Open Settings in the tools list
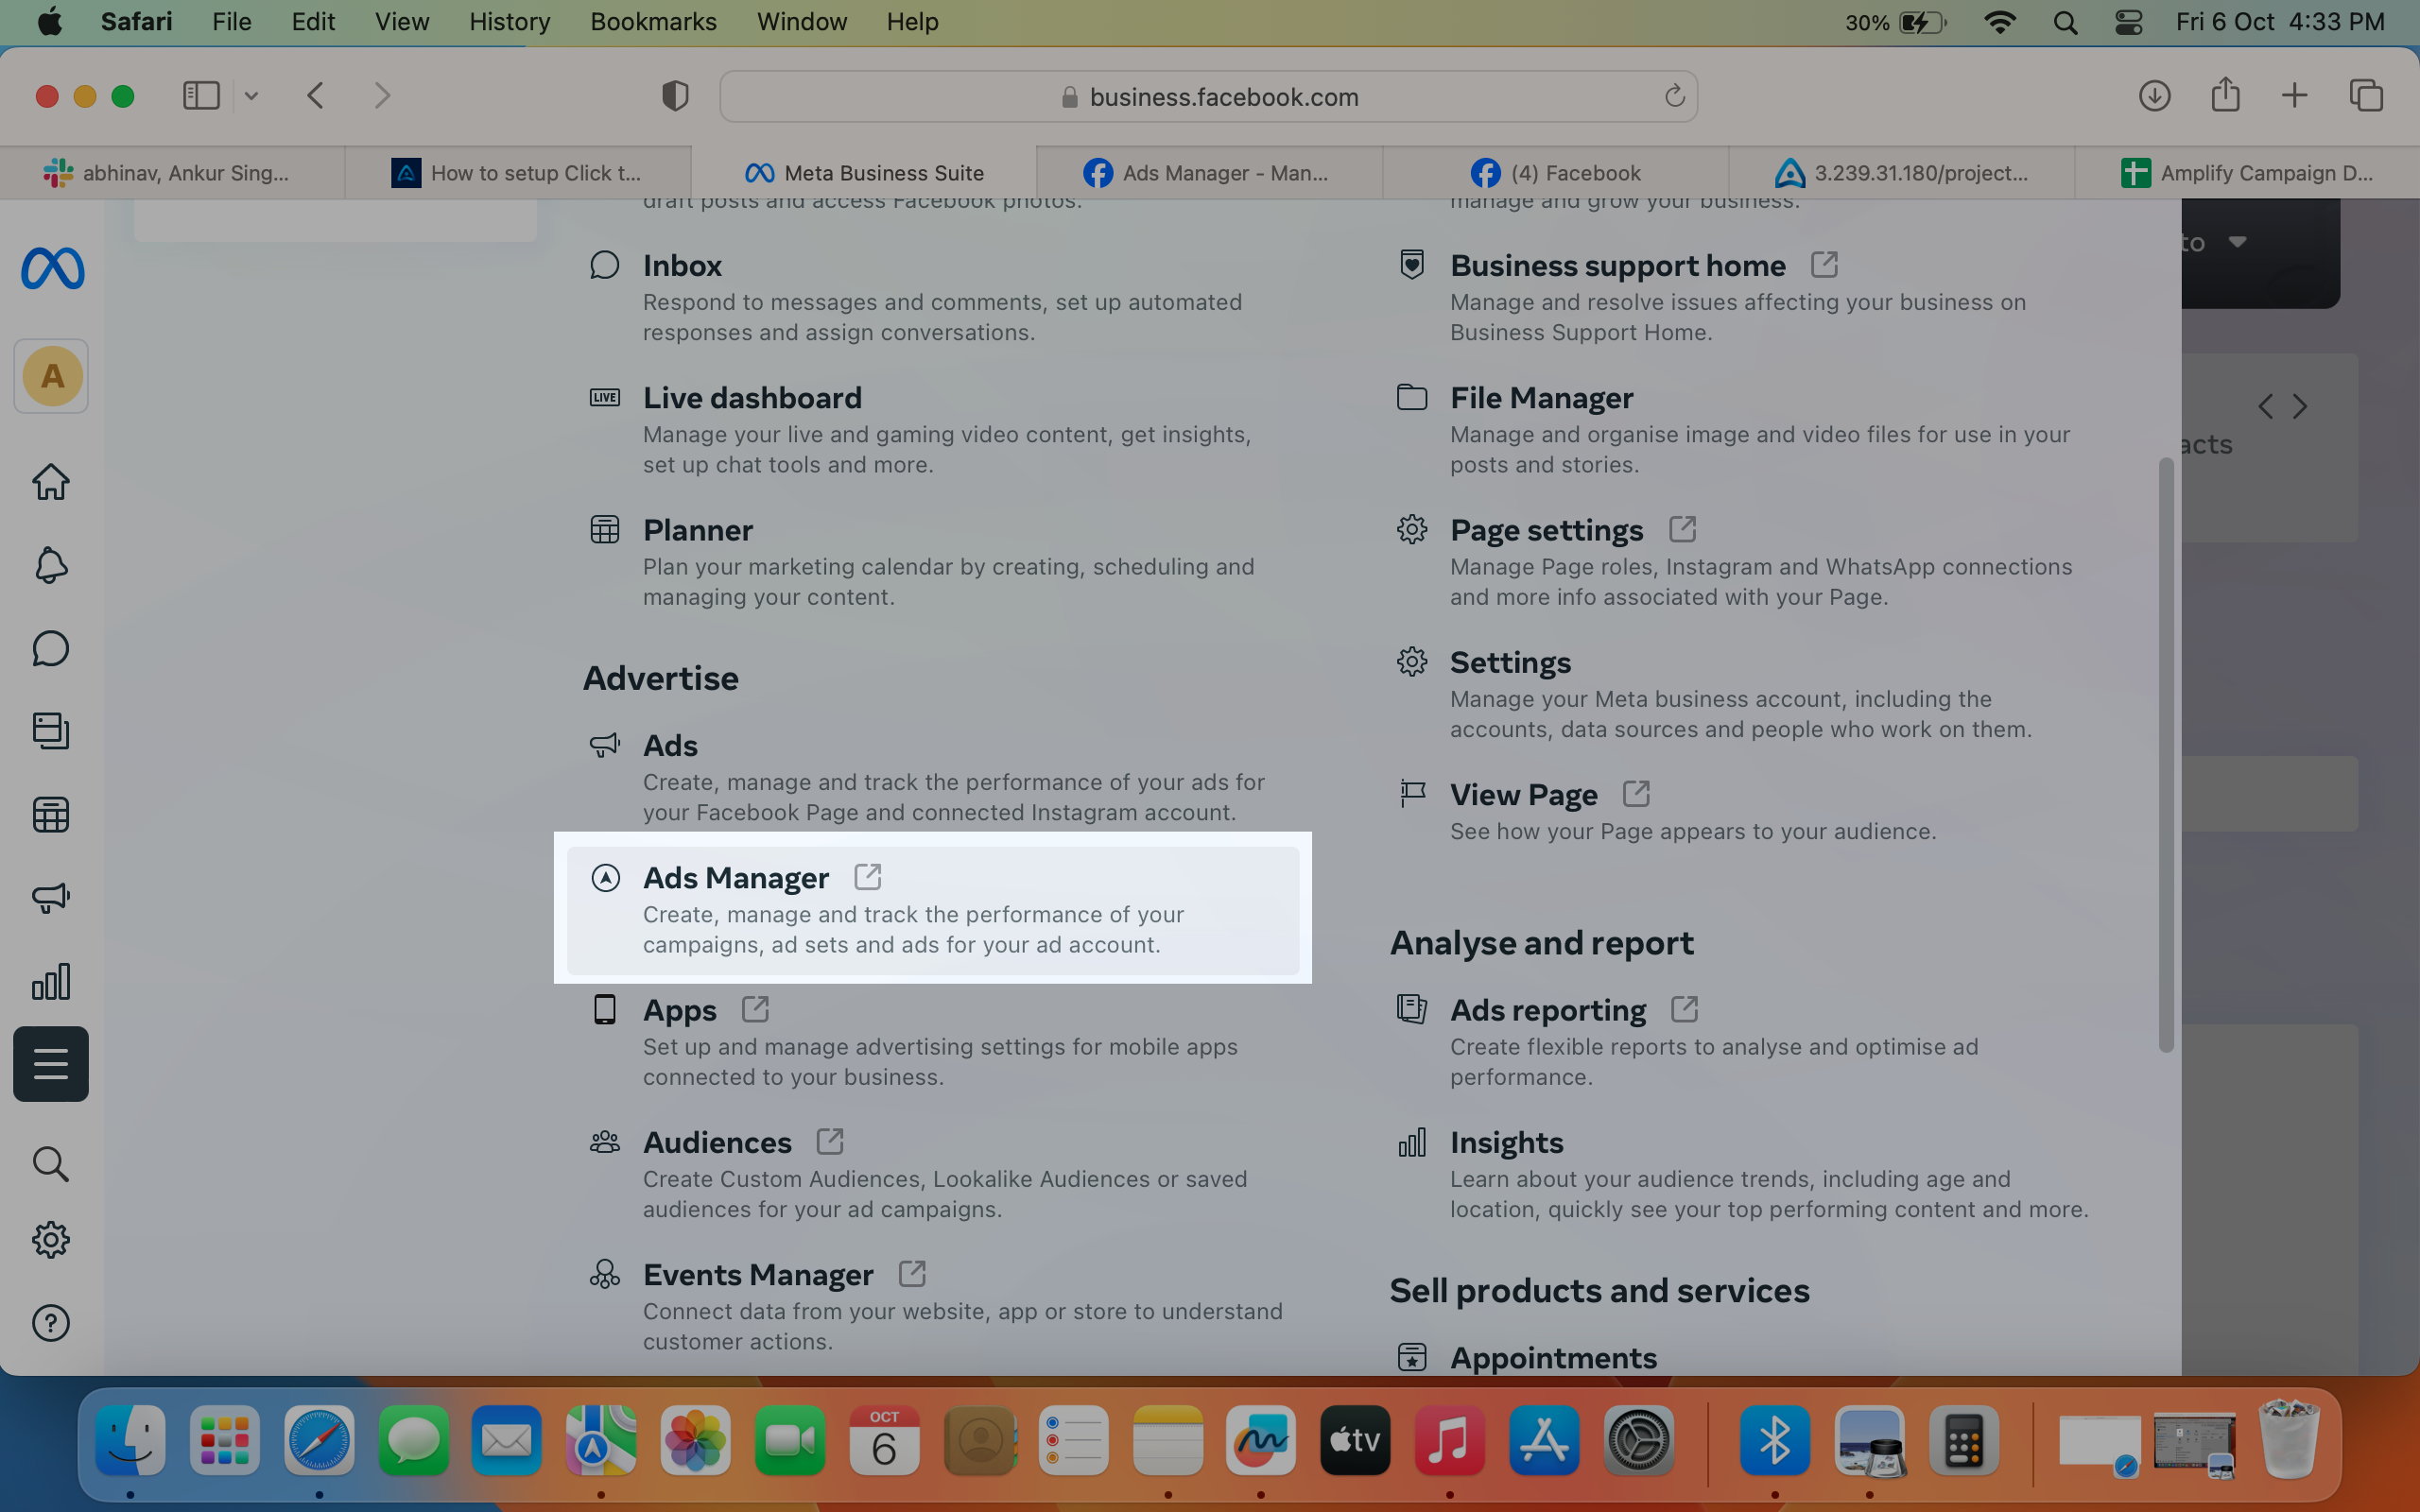Image resolution: width=2420 pixels, height=1512 pixels. click(x=1740, y=695)
